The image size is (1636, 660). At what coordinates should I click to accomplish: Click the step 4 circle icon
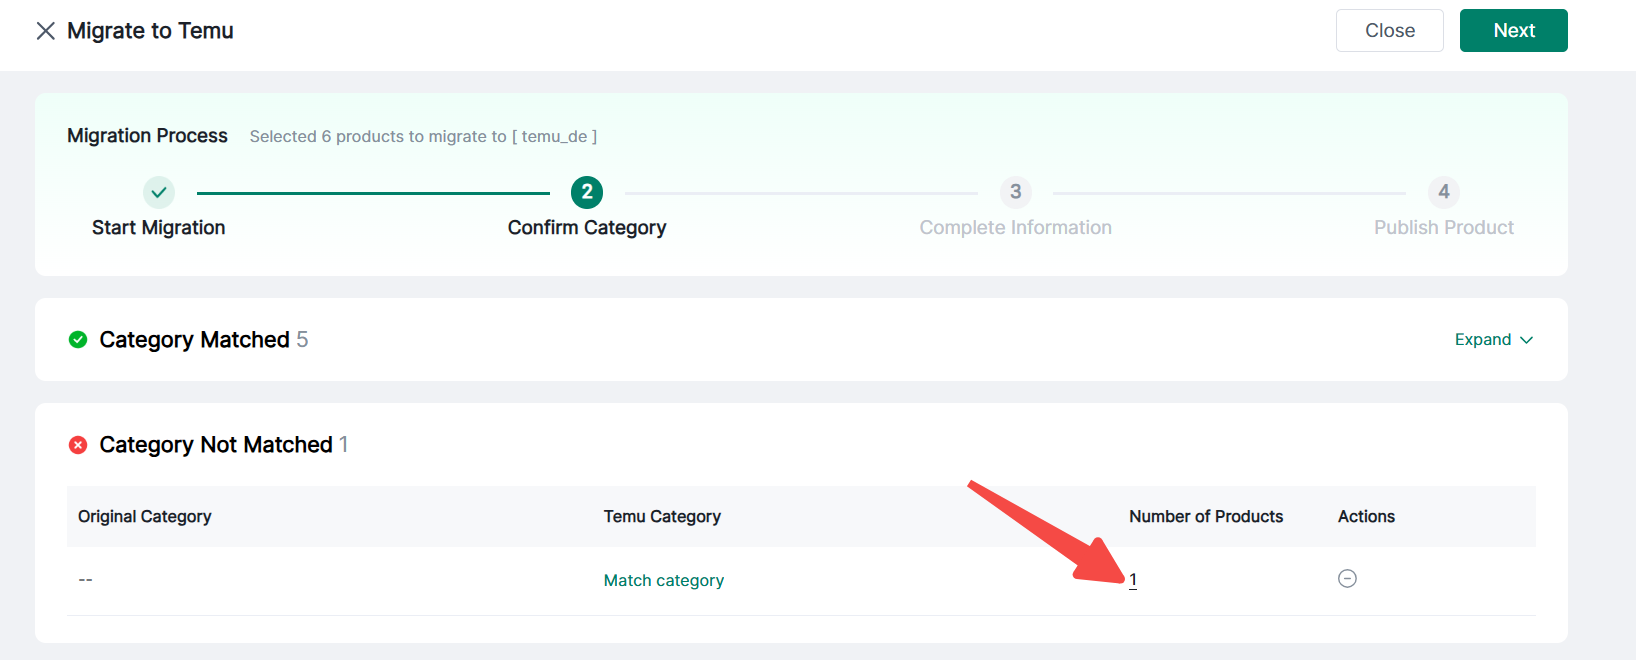click(x=1443, y=192)
